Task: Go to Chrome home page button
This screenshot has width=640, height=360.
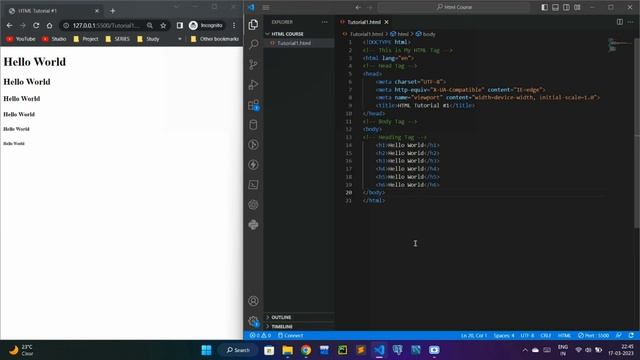Action: [x=49, y=25]
